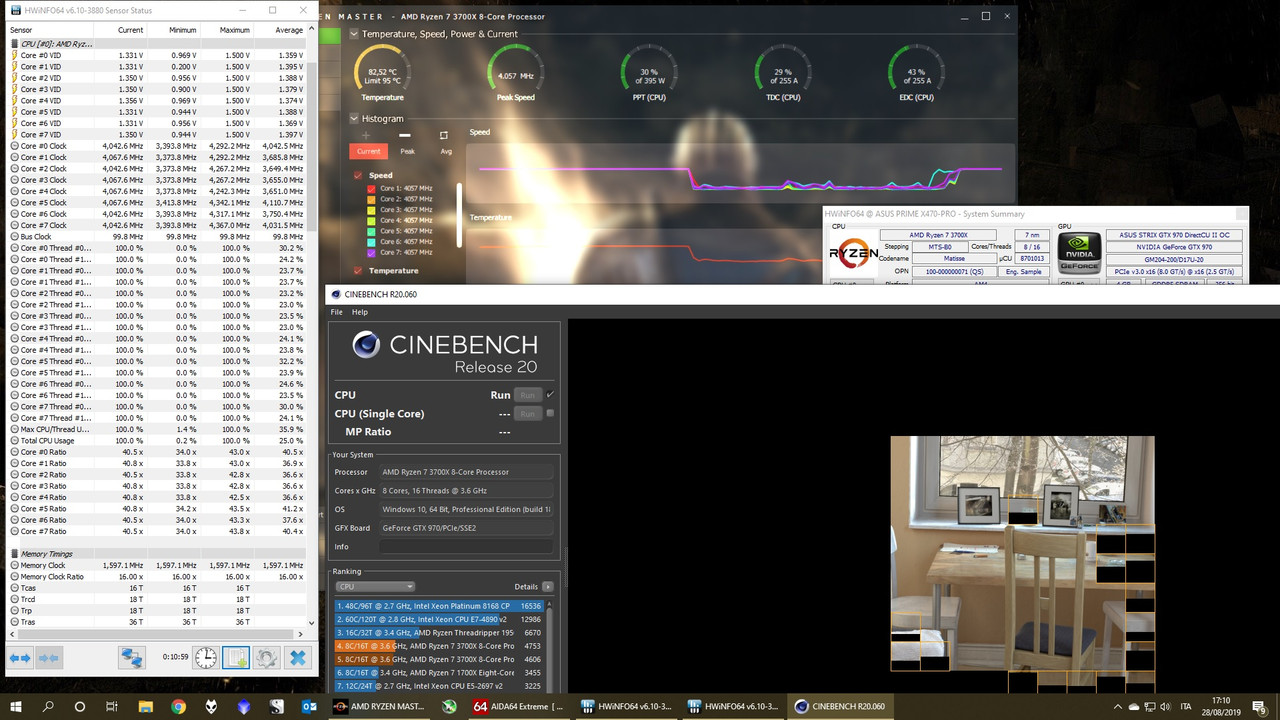Click HWiNFO shrink-columns inward arrows button
Image resolution: width=1280 pixels, height=720 pixels.
point(49,657)
